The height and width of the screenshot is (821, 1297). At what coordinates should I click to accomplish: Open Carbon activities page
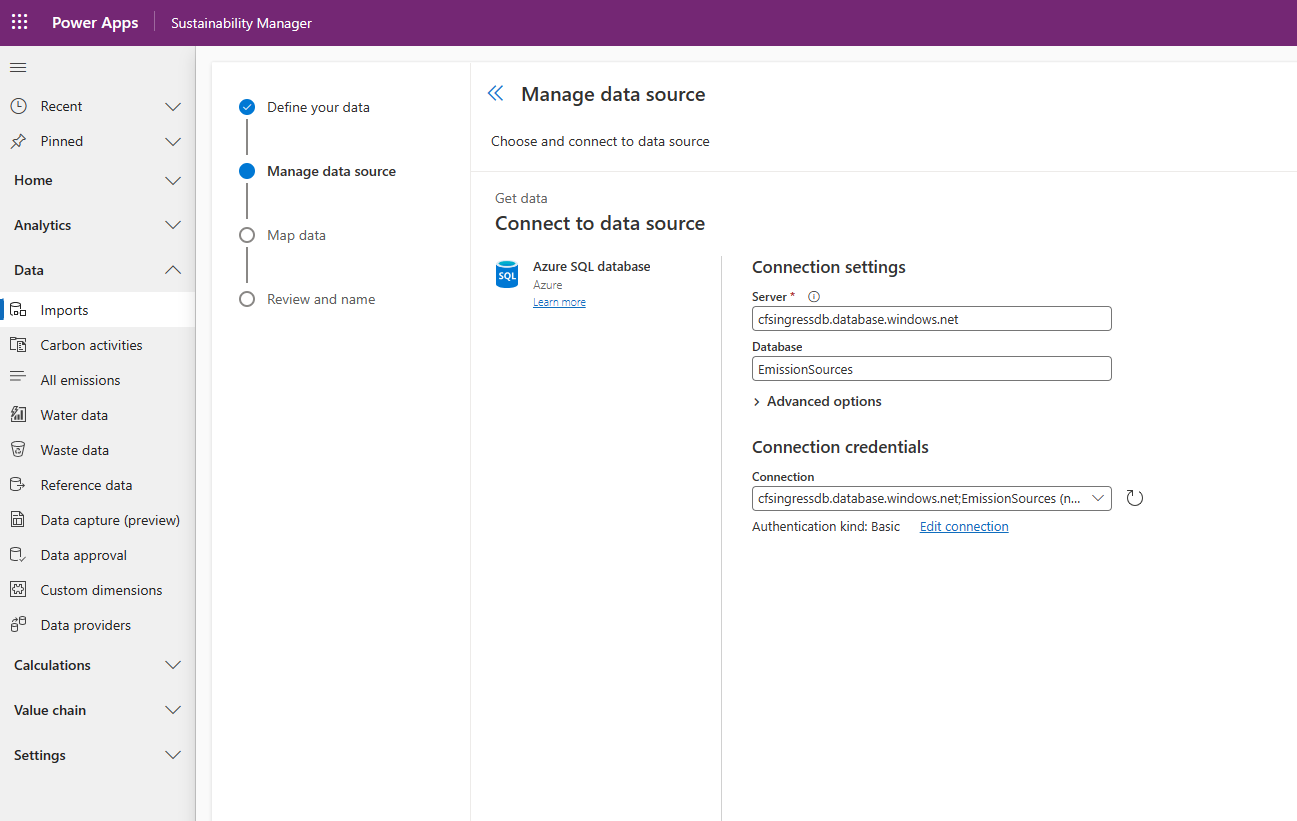pyautogui.click(x=97, y=345)
